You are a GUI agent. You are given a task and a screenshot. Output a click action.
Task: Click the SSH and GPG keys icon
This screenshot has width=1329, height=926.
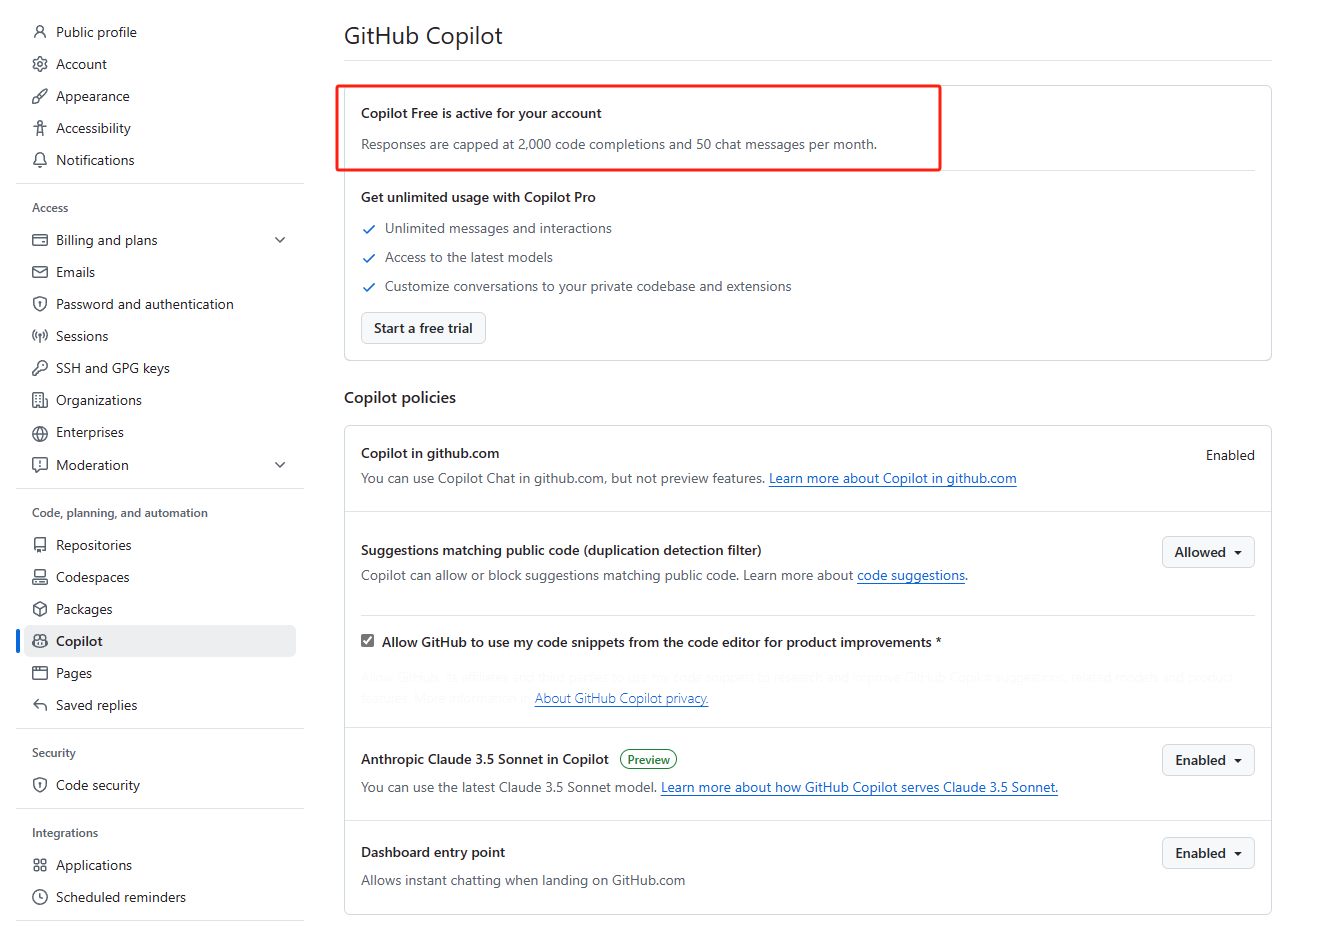(40, 368)
